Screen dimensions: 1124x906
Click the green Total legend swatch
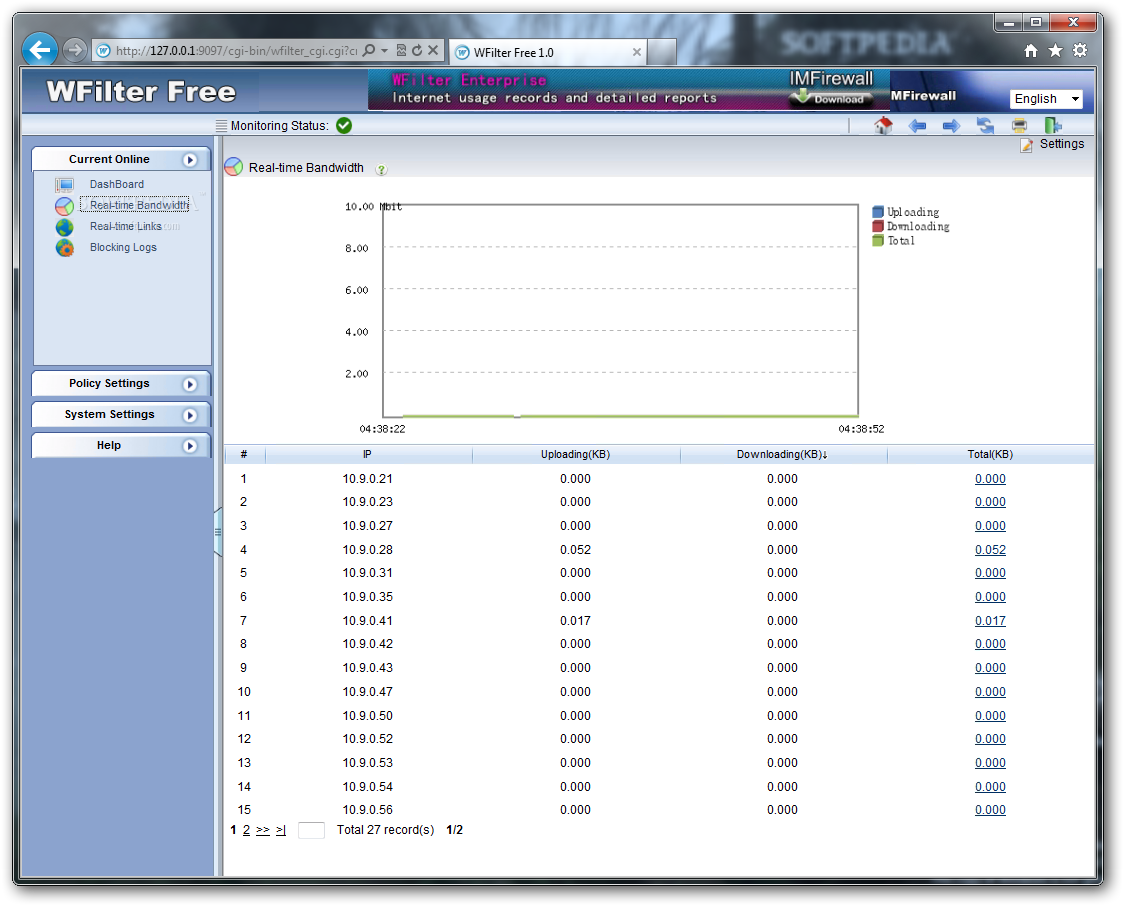[877, 241]
